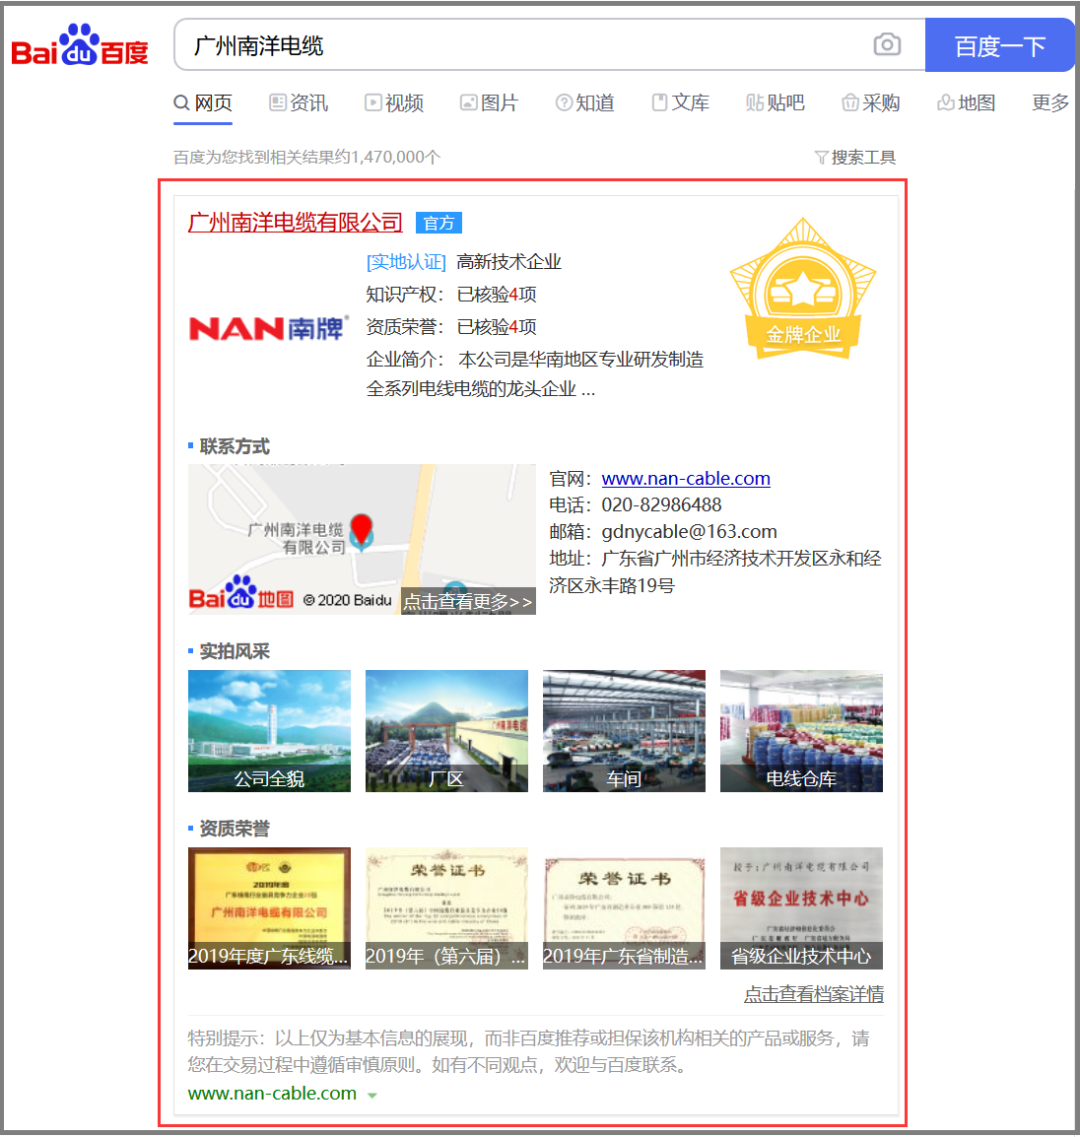Viewport: 1080px width, 1137px height.
Task: Click the 高新技术企业 label
Action: coord(509,262)
